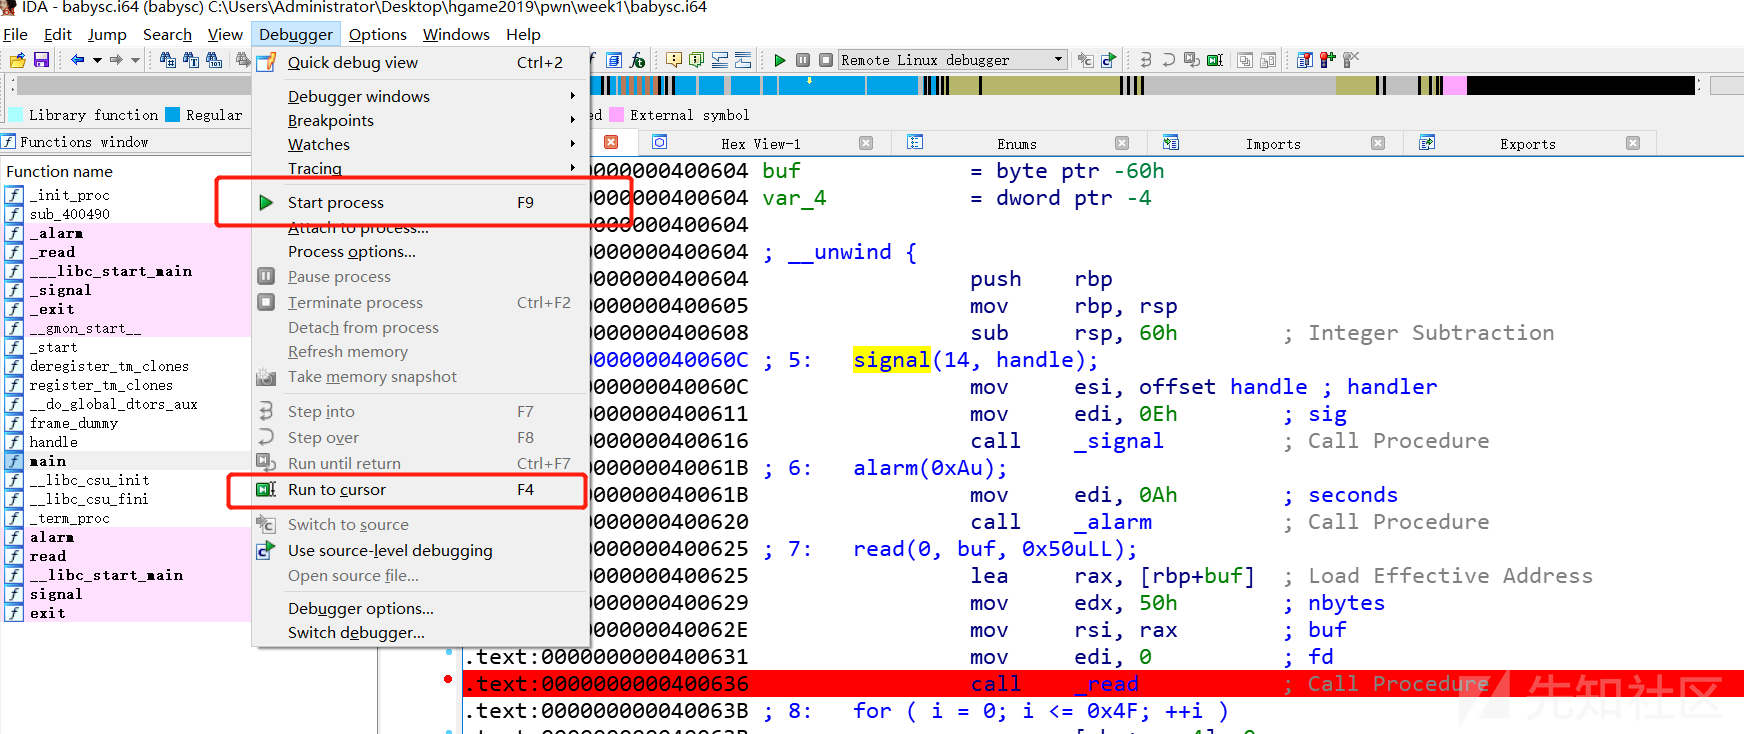Toggle the breakpoint dot at address 400636
1744x734 pixels.
point(448,680)
